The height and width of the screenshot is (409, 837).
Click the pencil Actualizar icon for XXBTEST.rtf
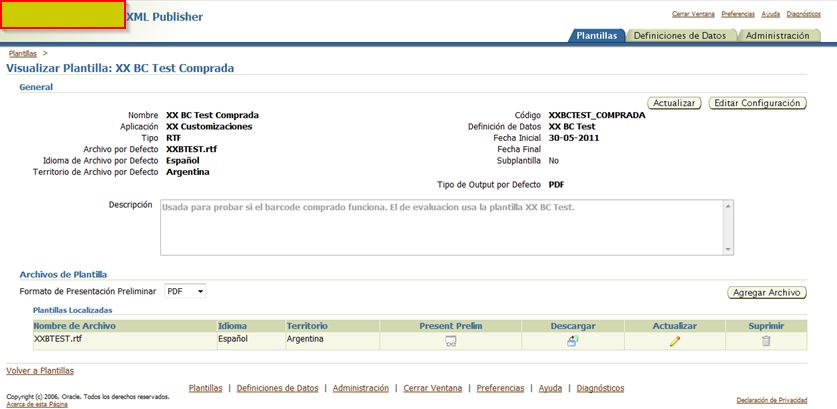click(675, 341)
